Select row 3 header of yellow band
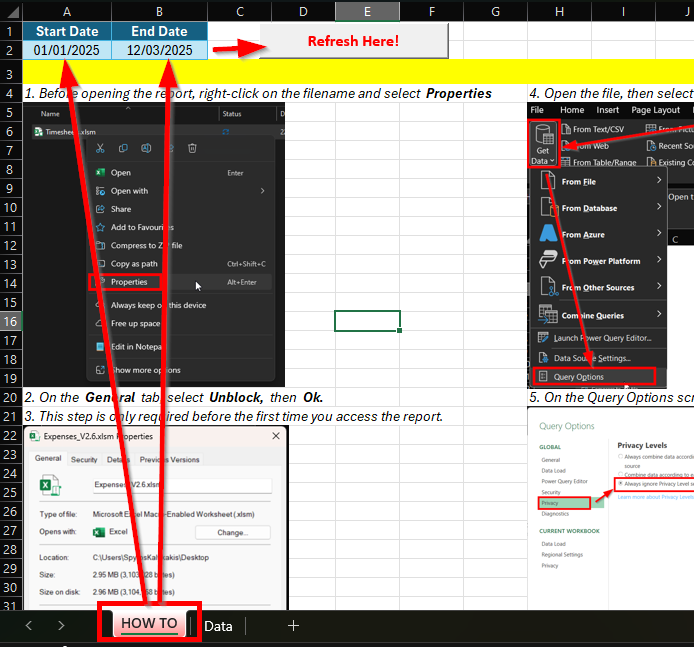 (x=11, y=74)
